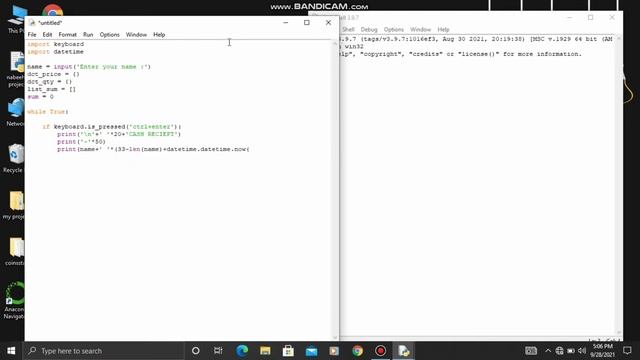Launch Microsoft Edge from the taskbar
Viewport: 640px width, 360px height.
pyautogui.click(x=242, y=351)
